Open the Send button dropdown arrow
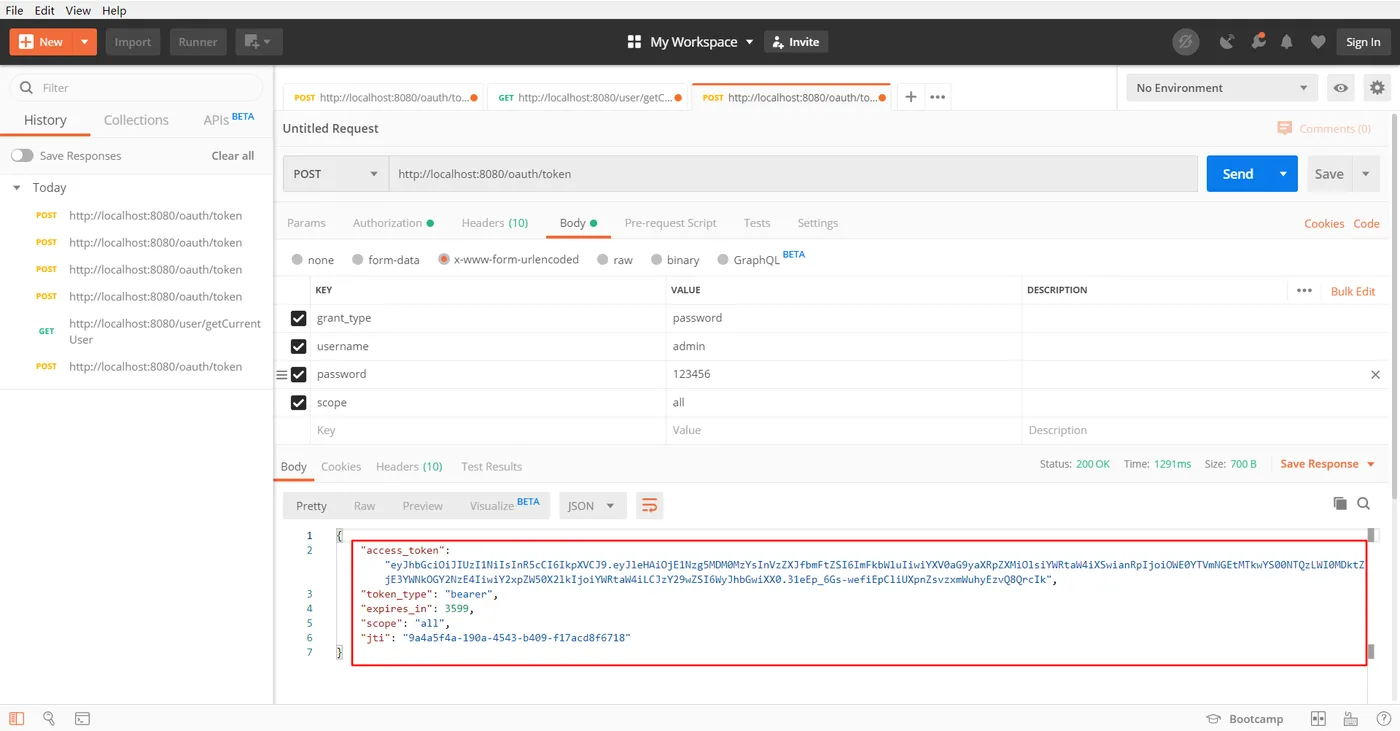 point(1283,174)
